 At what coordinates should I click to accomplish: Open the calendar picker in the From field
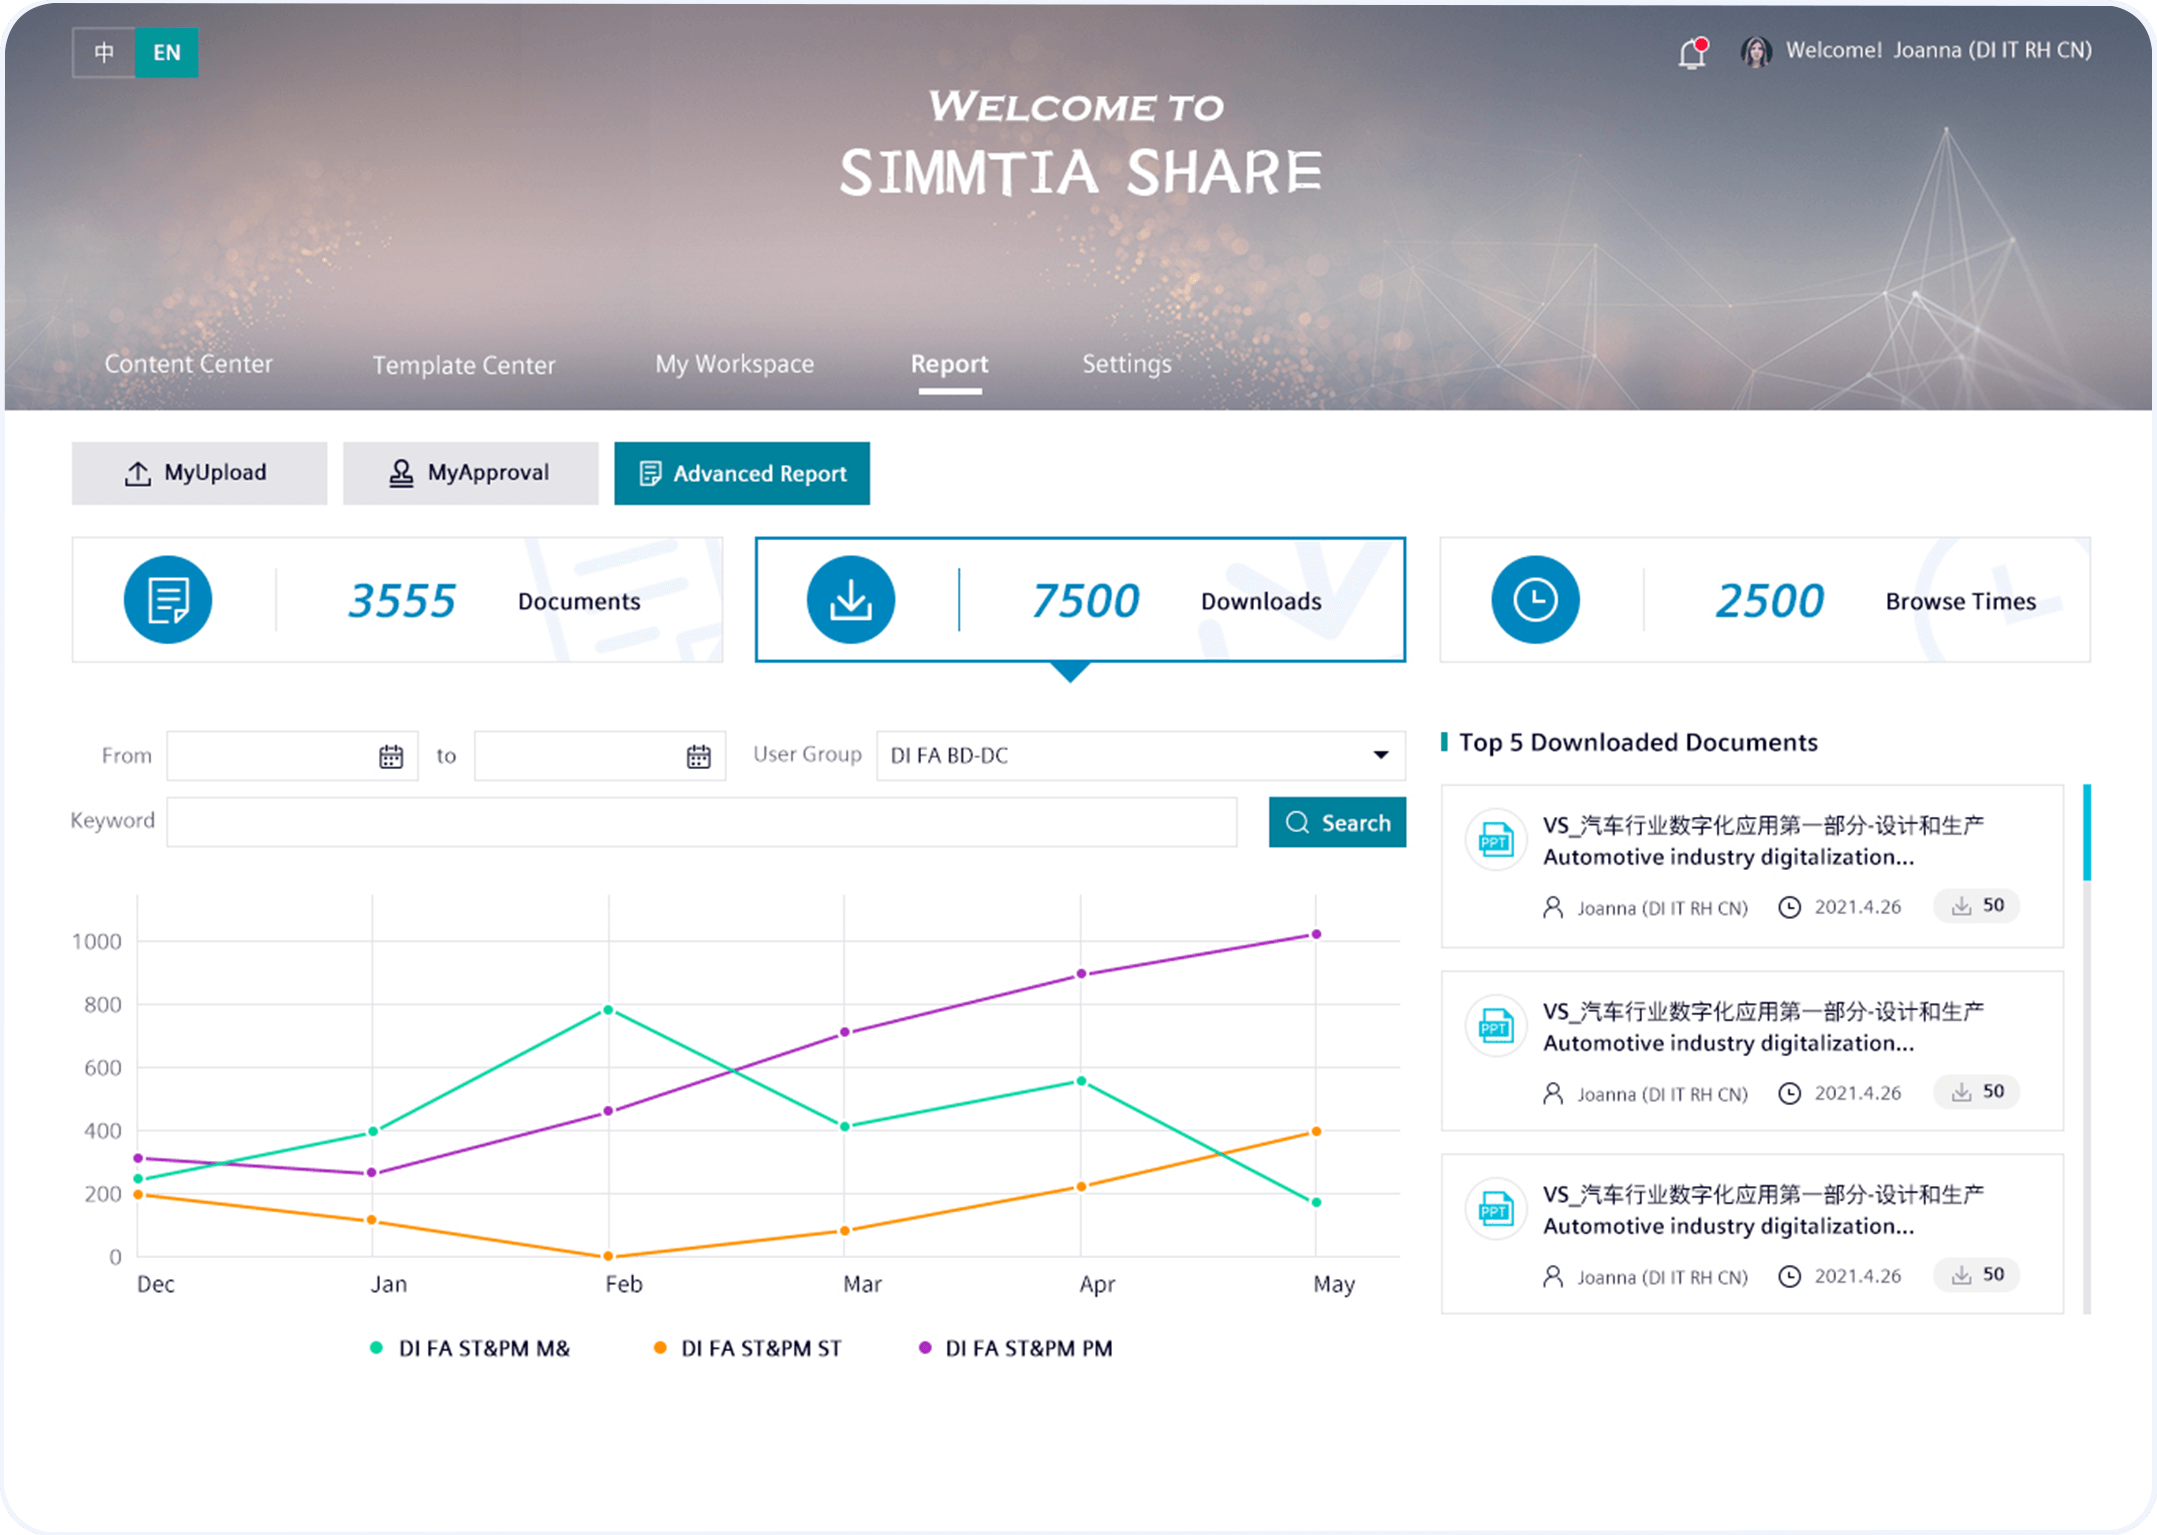(391, 756)
